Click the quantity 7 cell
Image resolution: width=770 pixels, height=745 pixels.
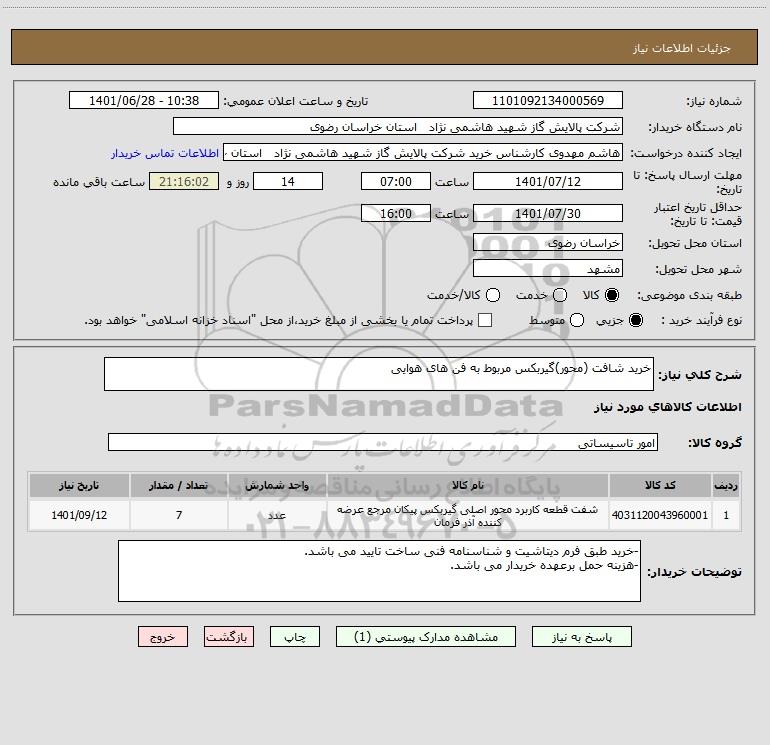(x=178, y=515)
